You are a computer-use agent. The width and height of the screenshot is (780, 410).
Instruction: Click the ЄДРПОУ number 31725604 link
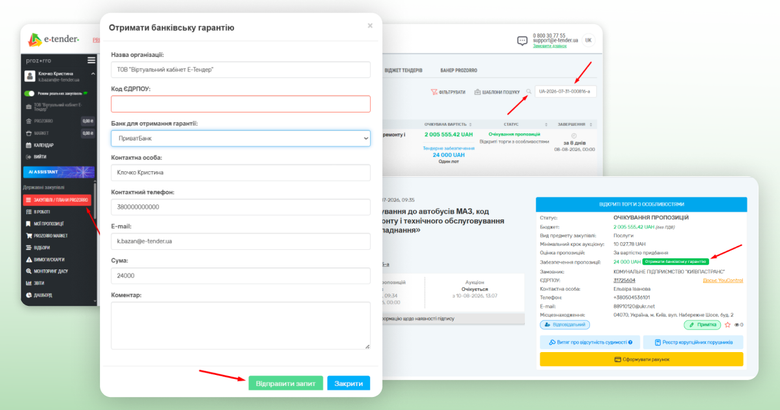click(624, 281)
